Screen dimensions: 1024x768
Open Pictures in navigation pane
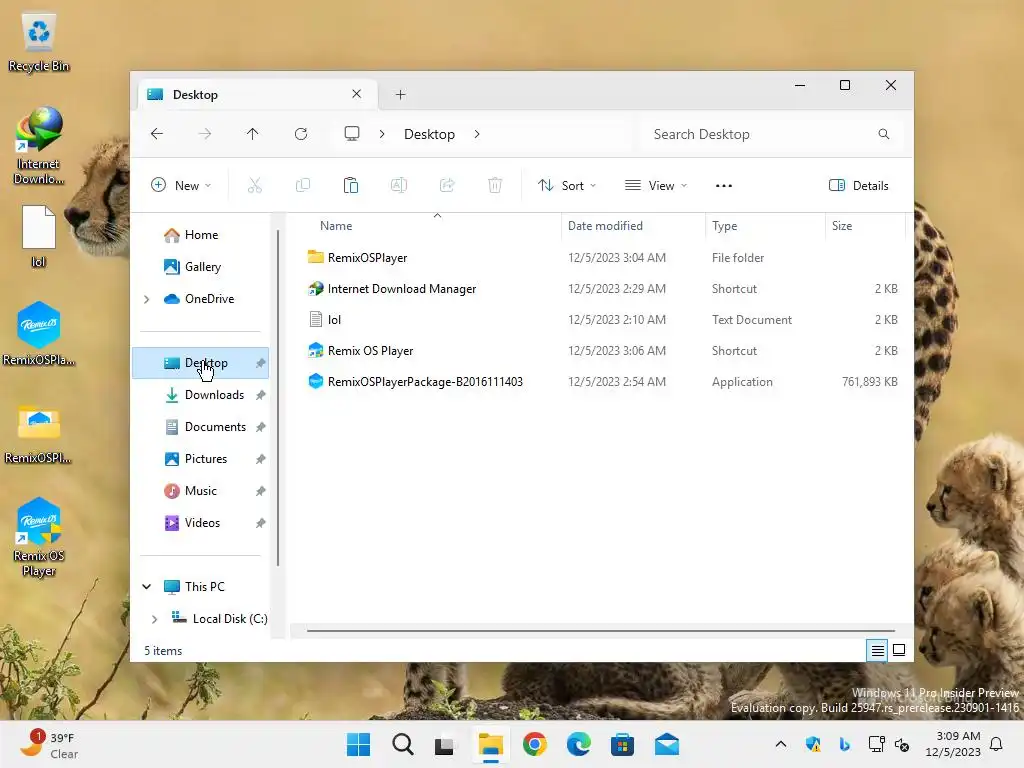click(206, 459)
